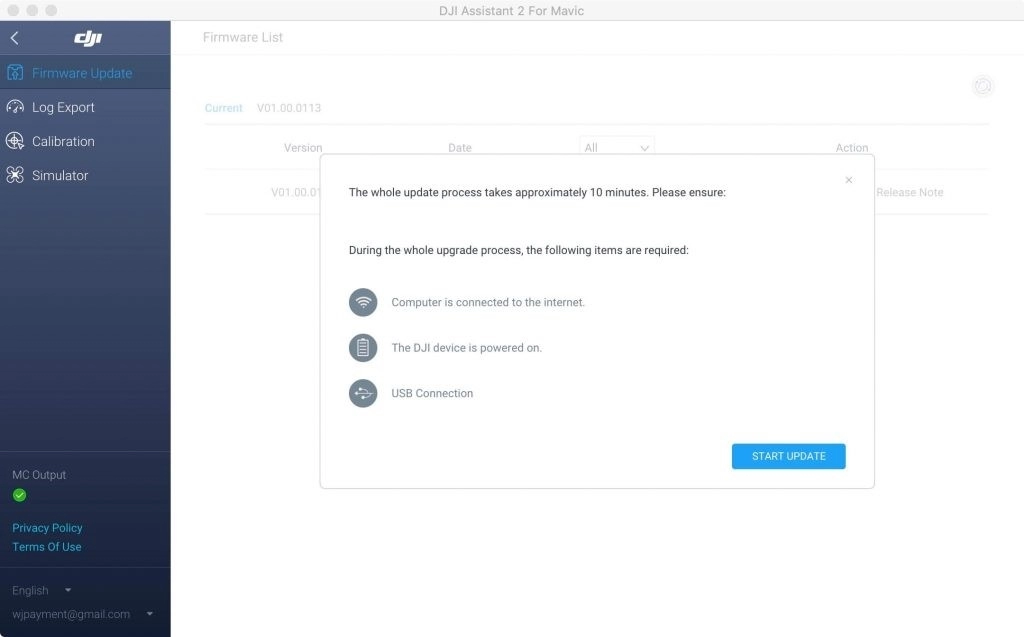Click 'During the whole upgrade process' sentence
The width and height of the screenshot is (1024, 637).
coord(519,250)
